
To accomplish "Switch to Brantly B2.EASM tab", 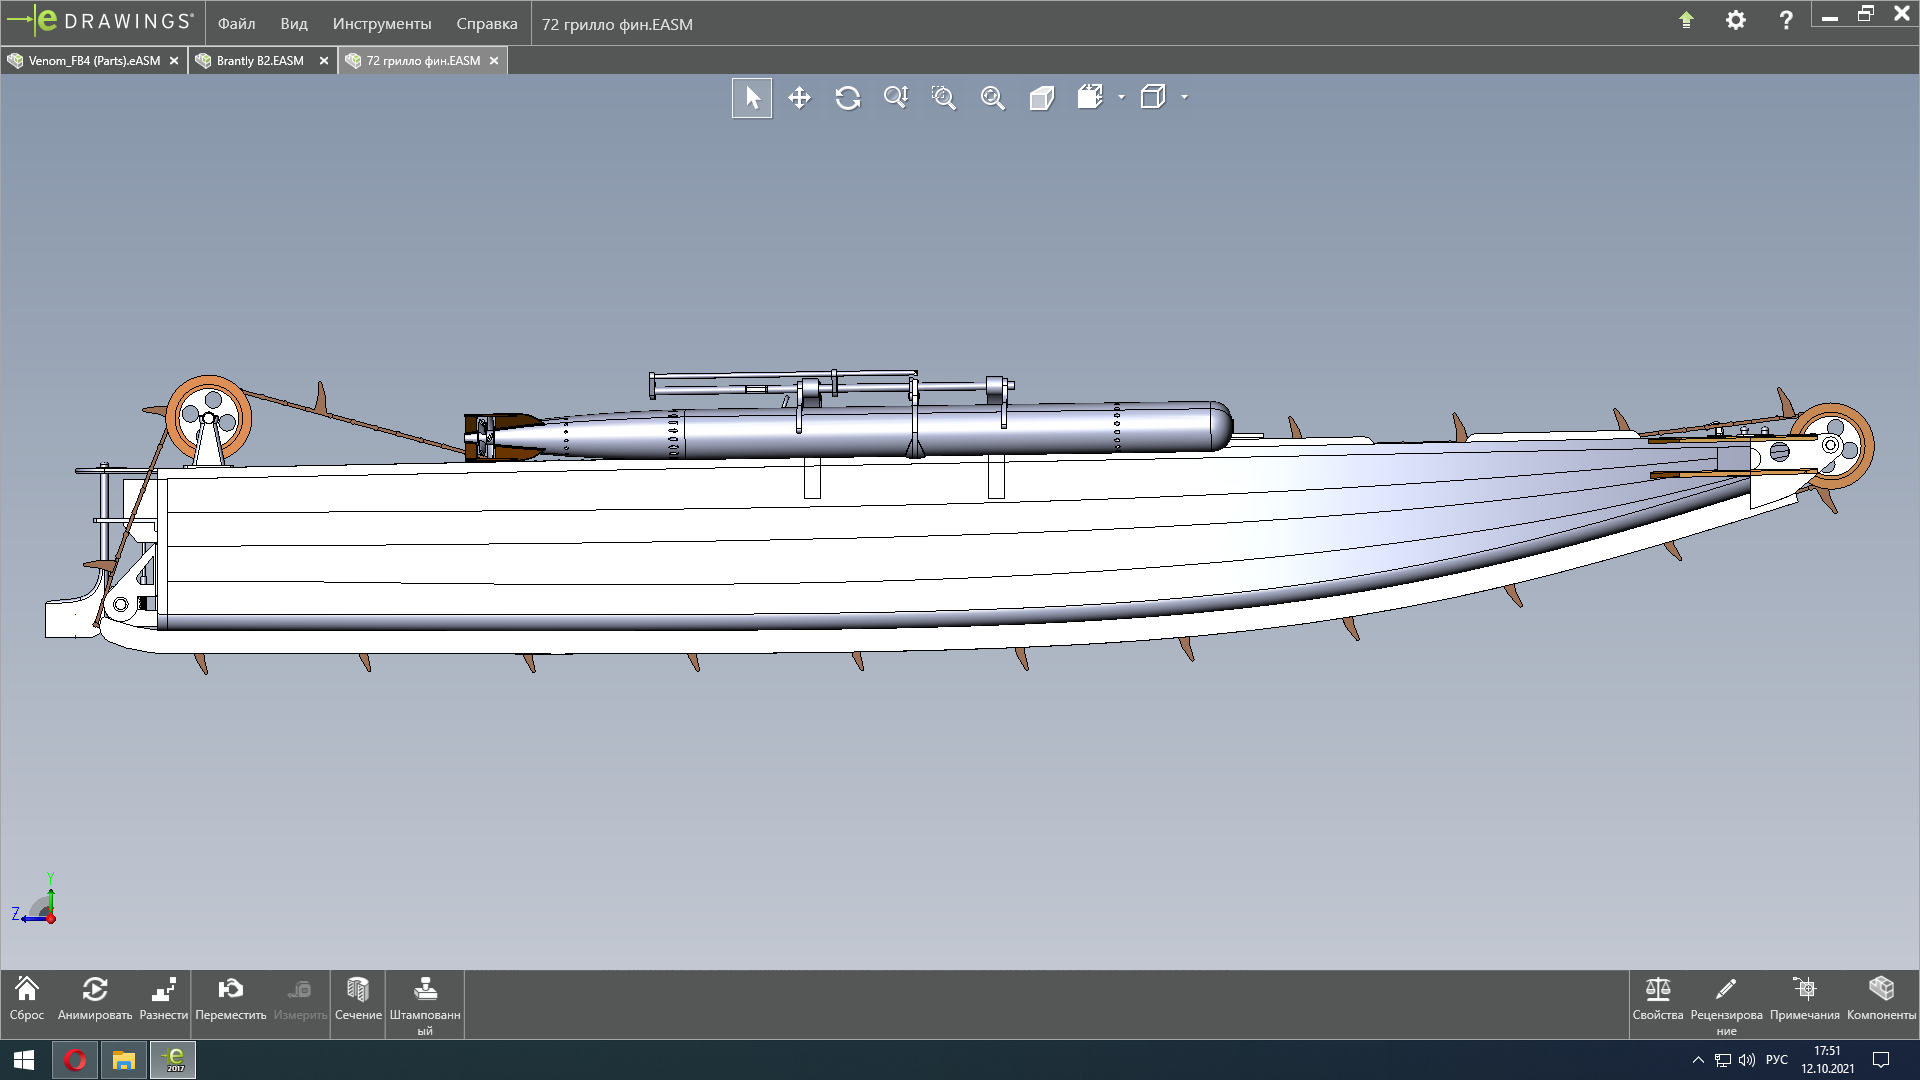I will point(260,61).
